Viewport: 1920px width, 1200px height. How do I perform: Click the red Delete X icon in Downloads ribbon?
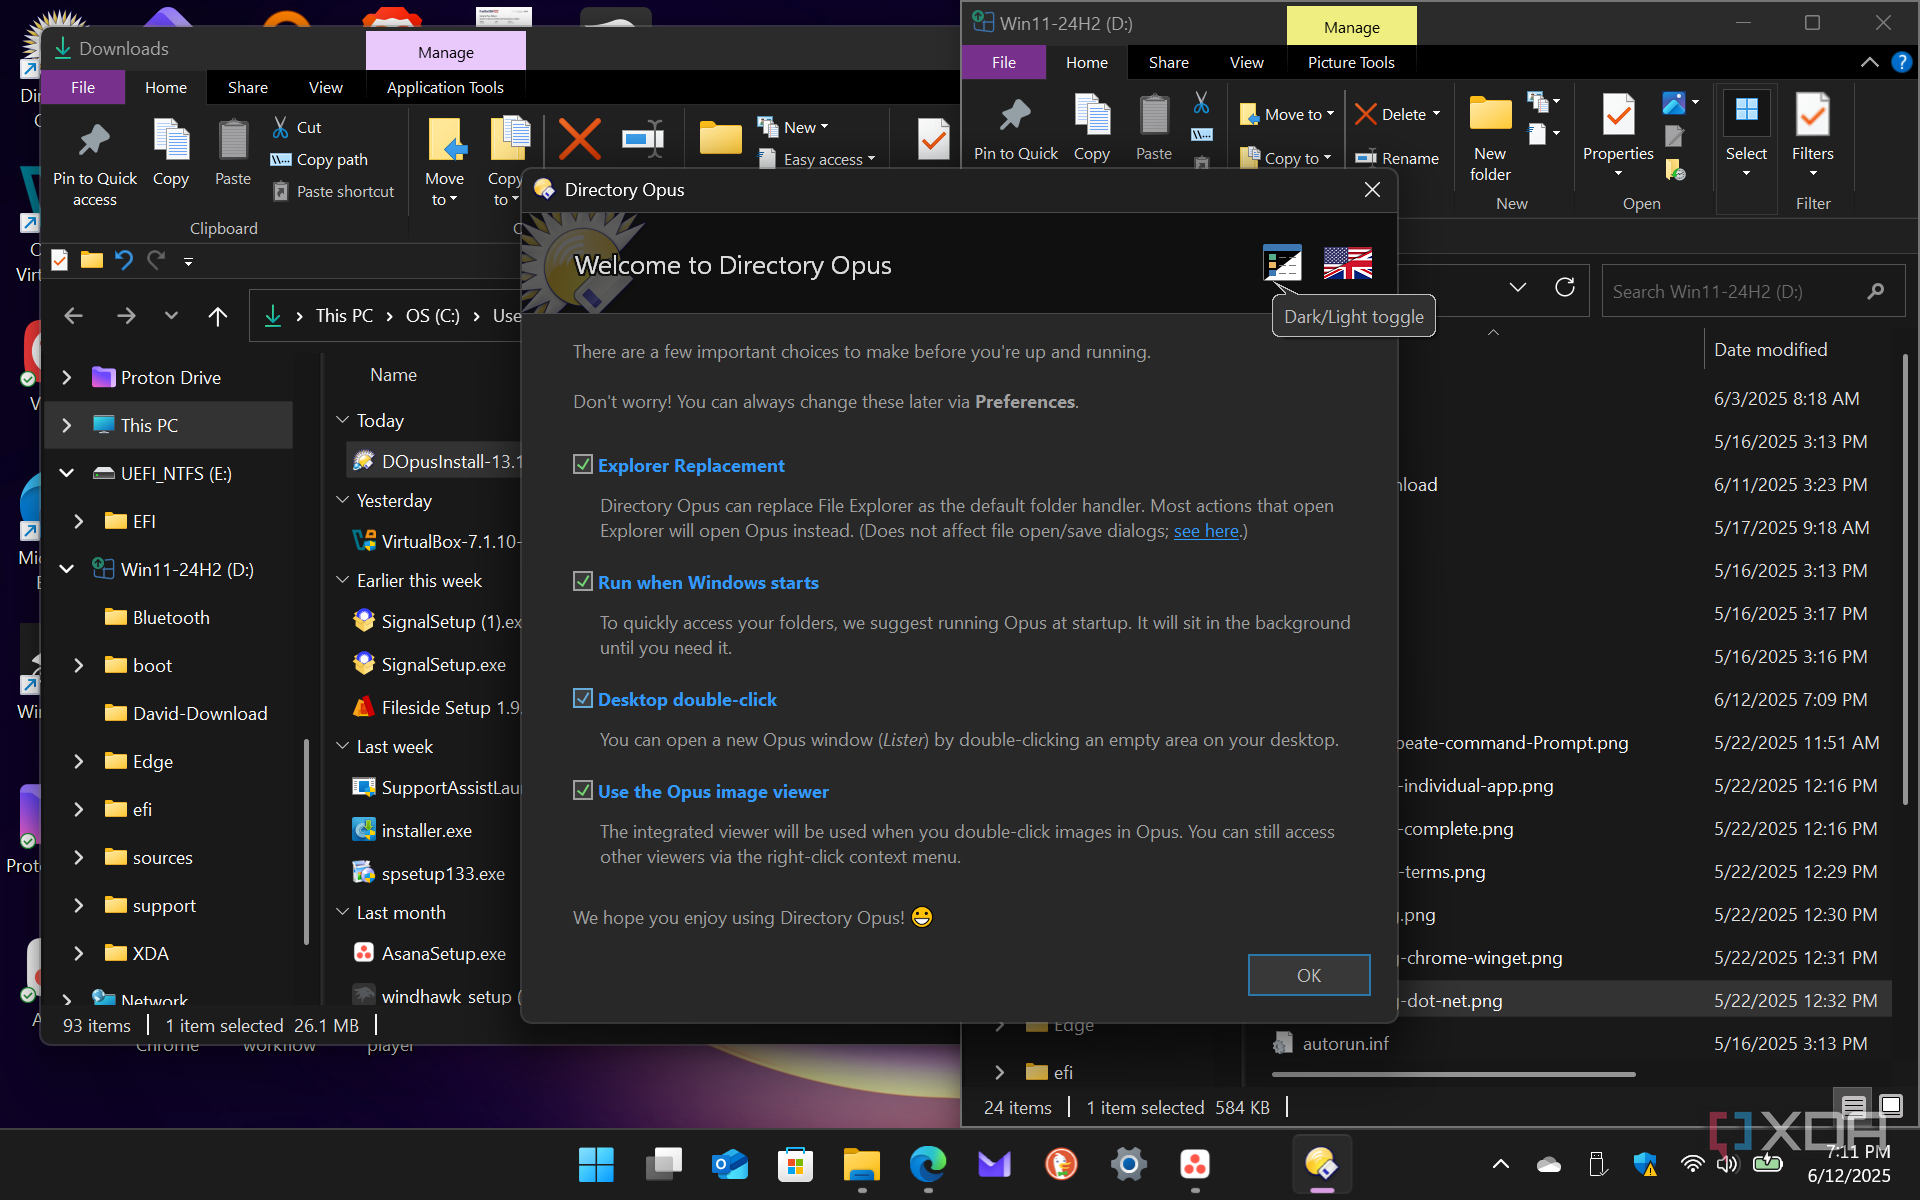tap(579, 139)
